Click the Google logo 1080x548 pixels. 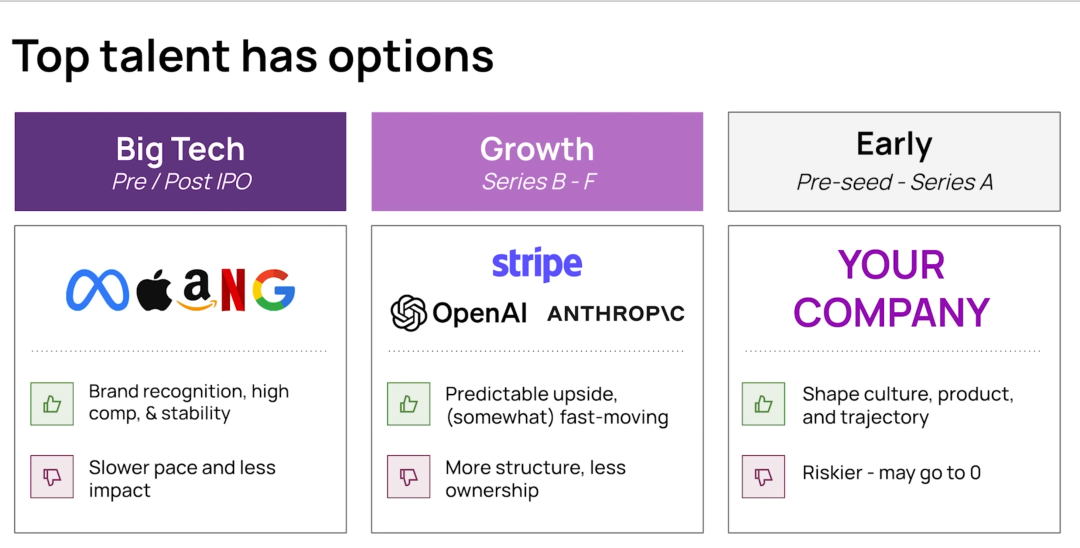click(273, 290)
